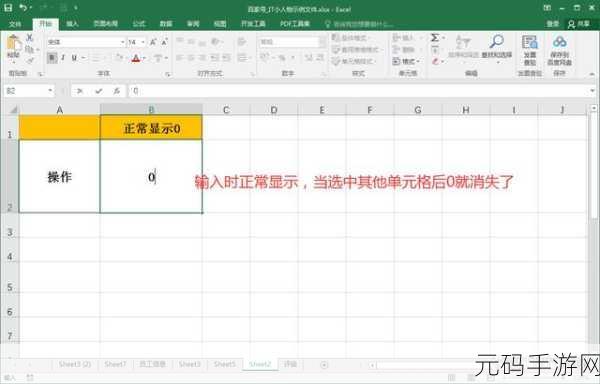600x384 pixels.
Task: Select column C header
Action: coord(226,110)
